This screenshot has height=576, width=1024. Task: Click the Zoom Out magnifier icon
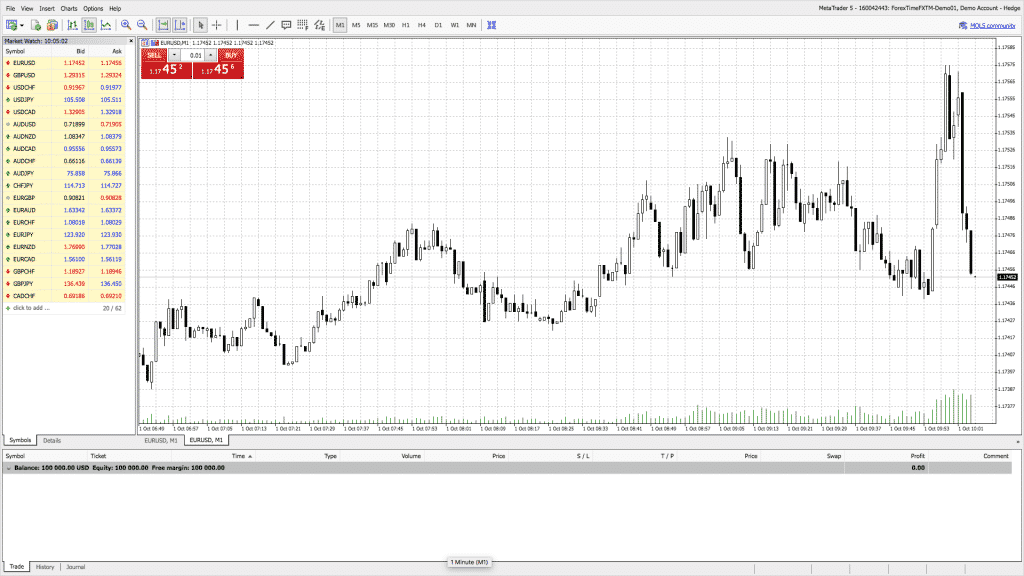tap(141, 24)
